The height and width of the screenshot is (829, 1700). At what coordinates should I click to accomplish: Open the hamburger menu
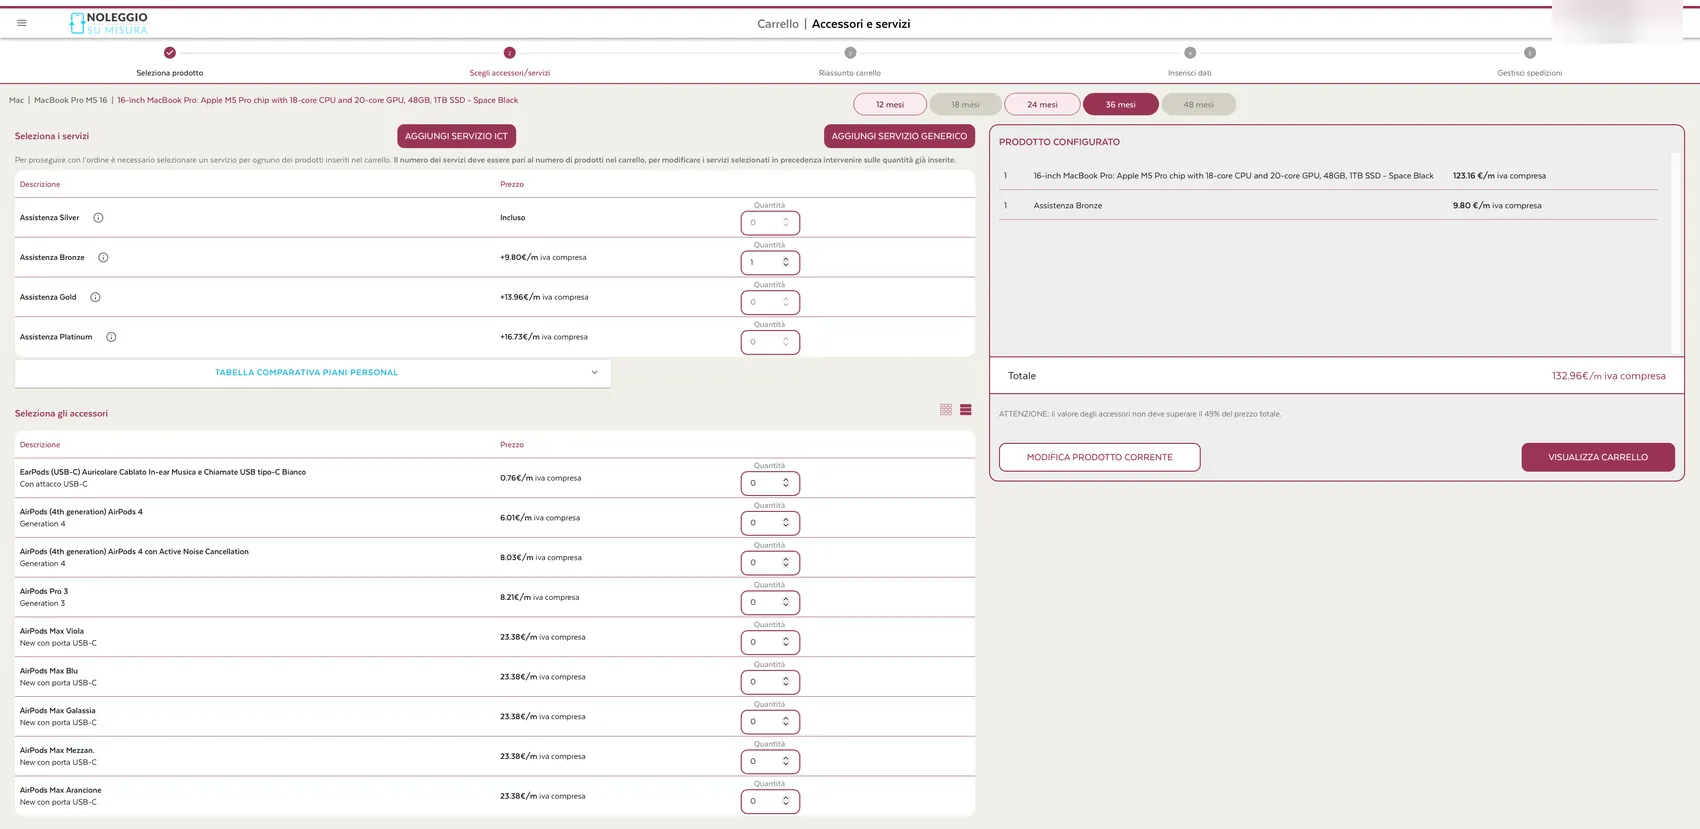pos(22,23)
